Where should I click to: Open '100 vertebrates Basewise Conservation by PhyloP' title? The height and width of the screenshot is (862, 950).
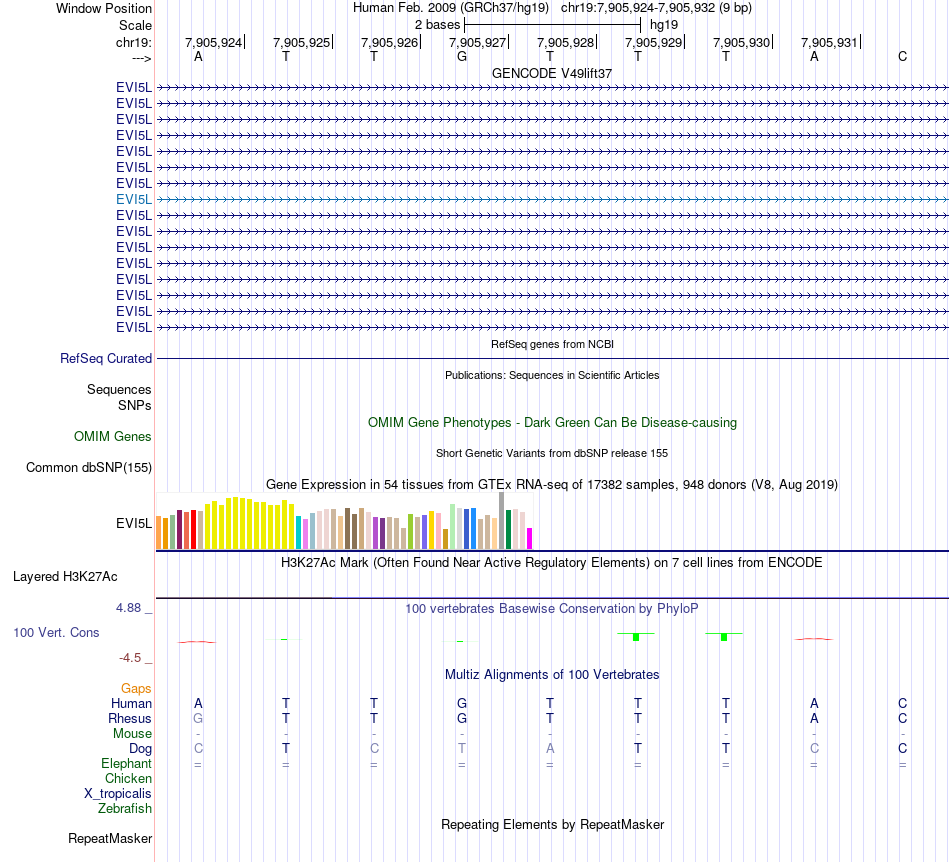[552, 609]
